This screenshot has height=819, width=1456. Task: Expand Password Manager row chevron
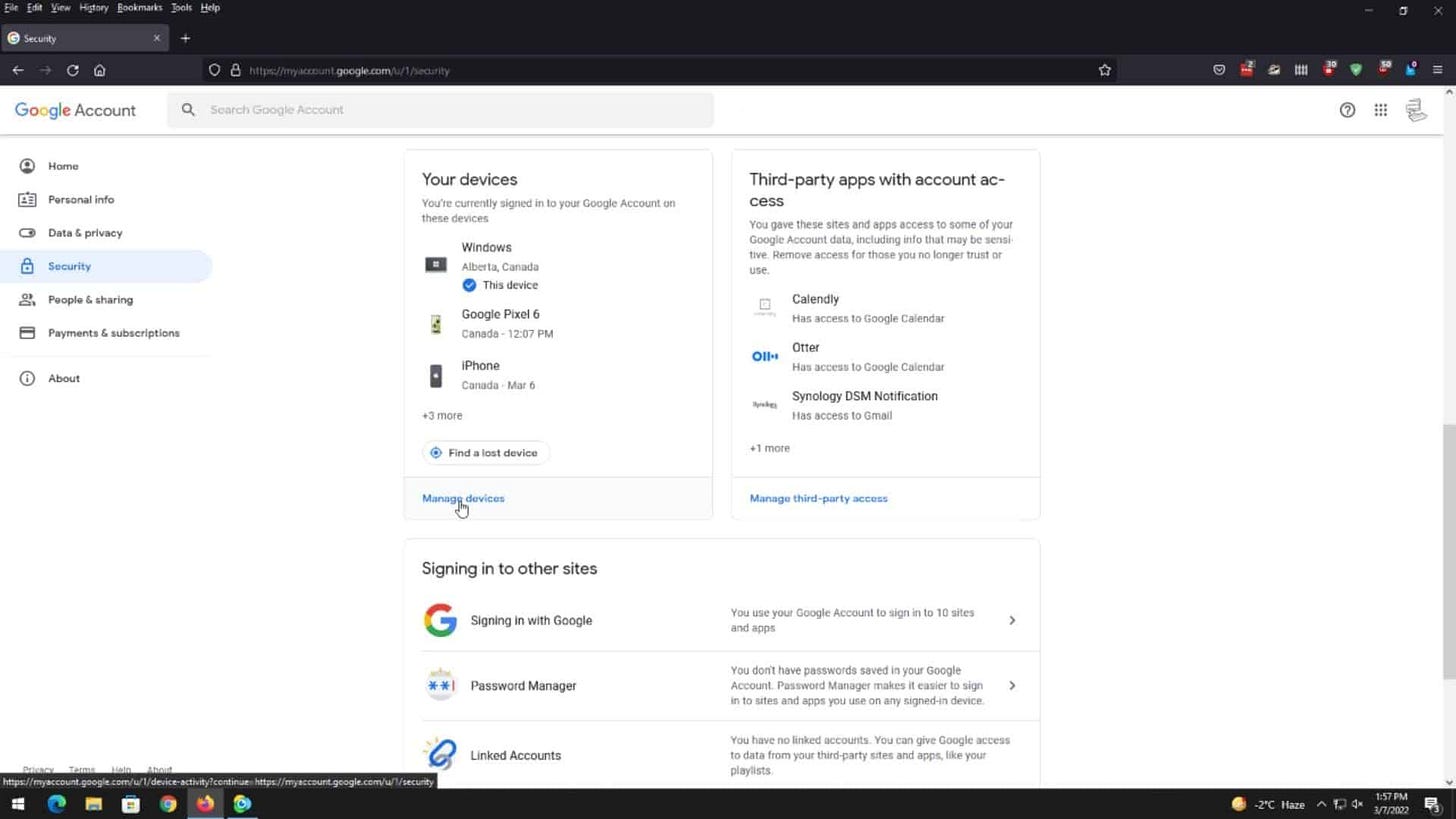point(1012,686)
